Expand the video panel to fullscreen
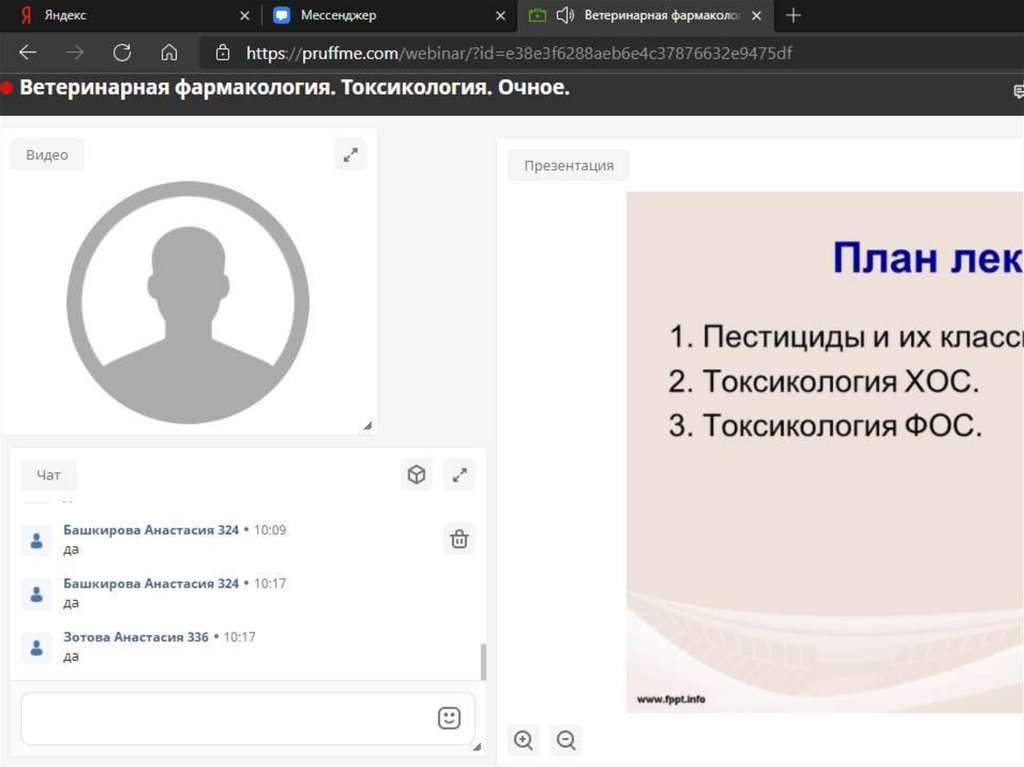This screenshot has height=767, width=1024. pyautogui.click(x=350, y=155)
